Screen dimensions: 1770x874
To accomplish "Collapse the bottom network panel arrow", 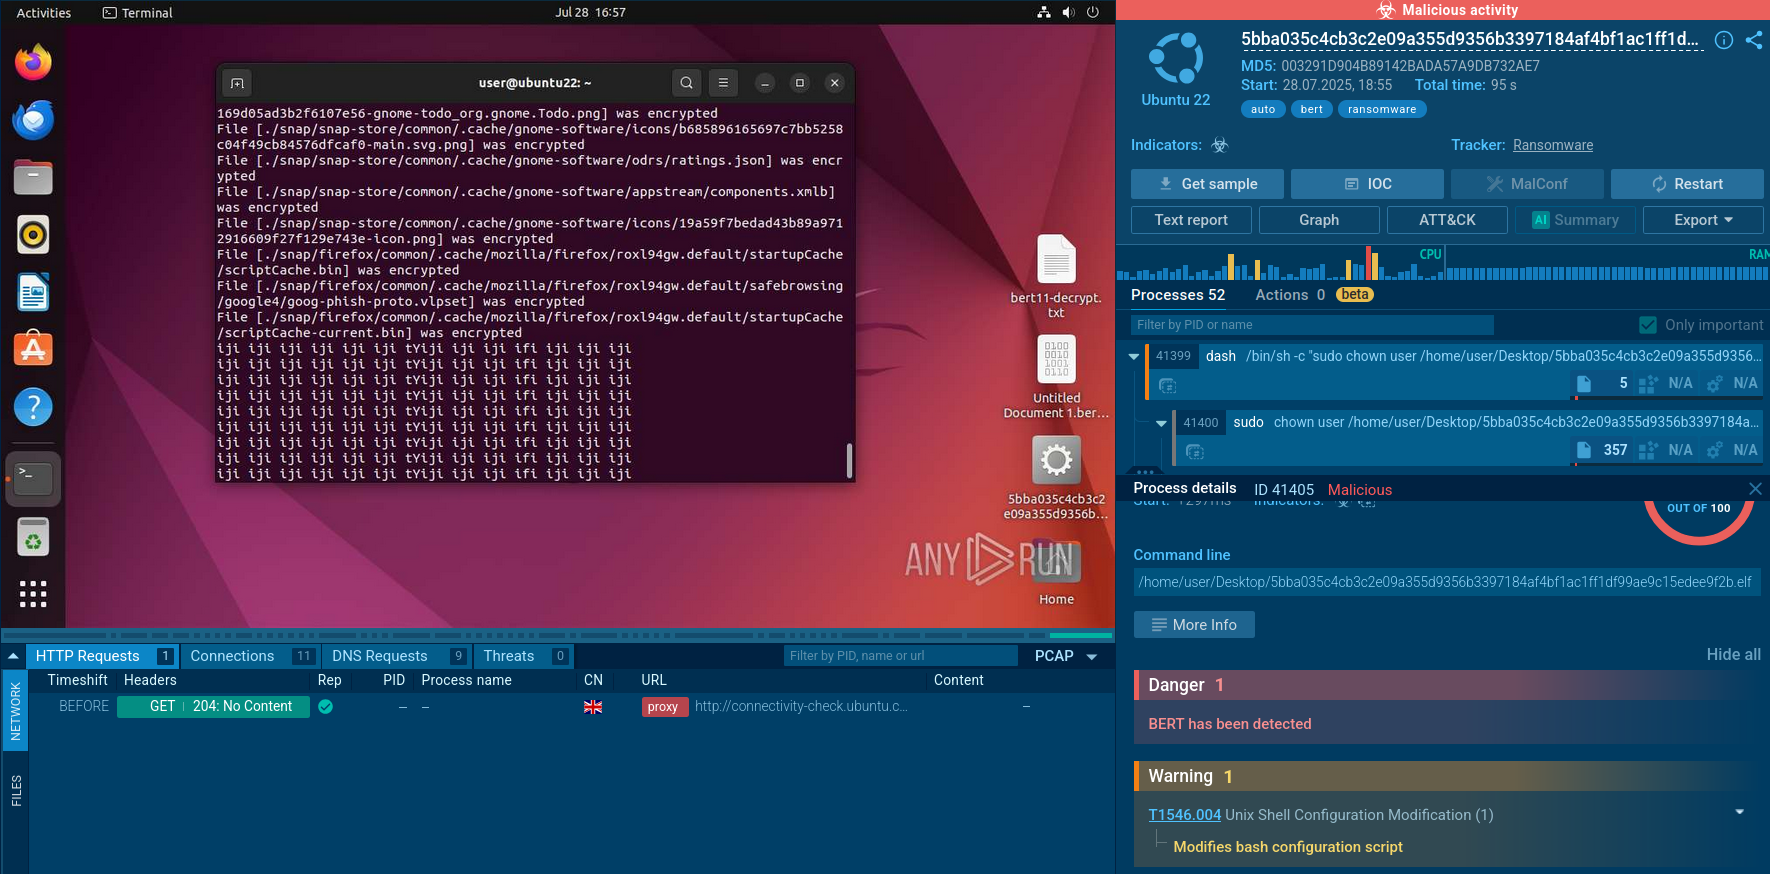I will click(x=13, y=656).
